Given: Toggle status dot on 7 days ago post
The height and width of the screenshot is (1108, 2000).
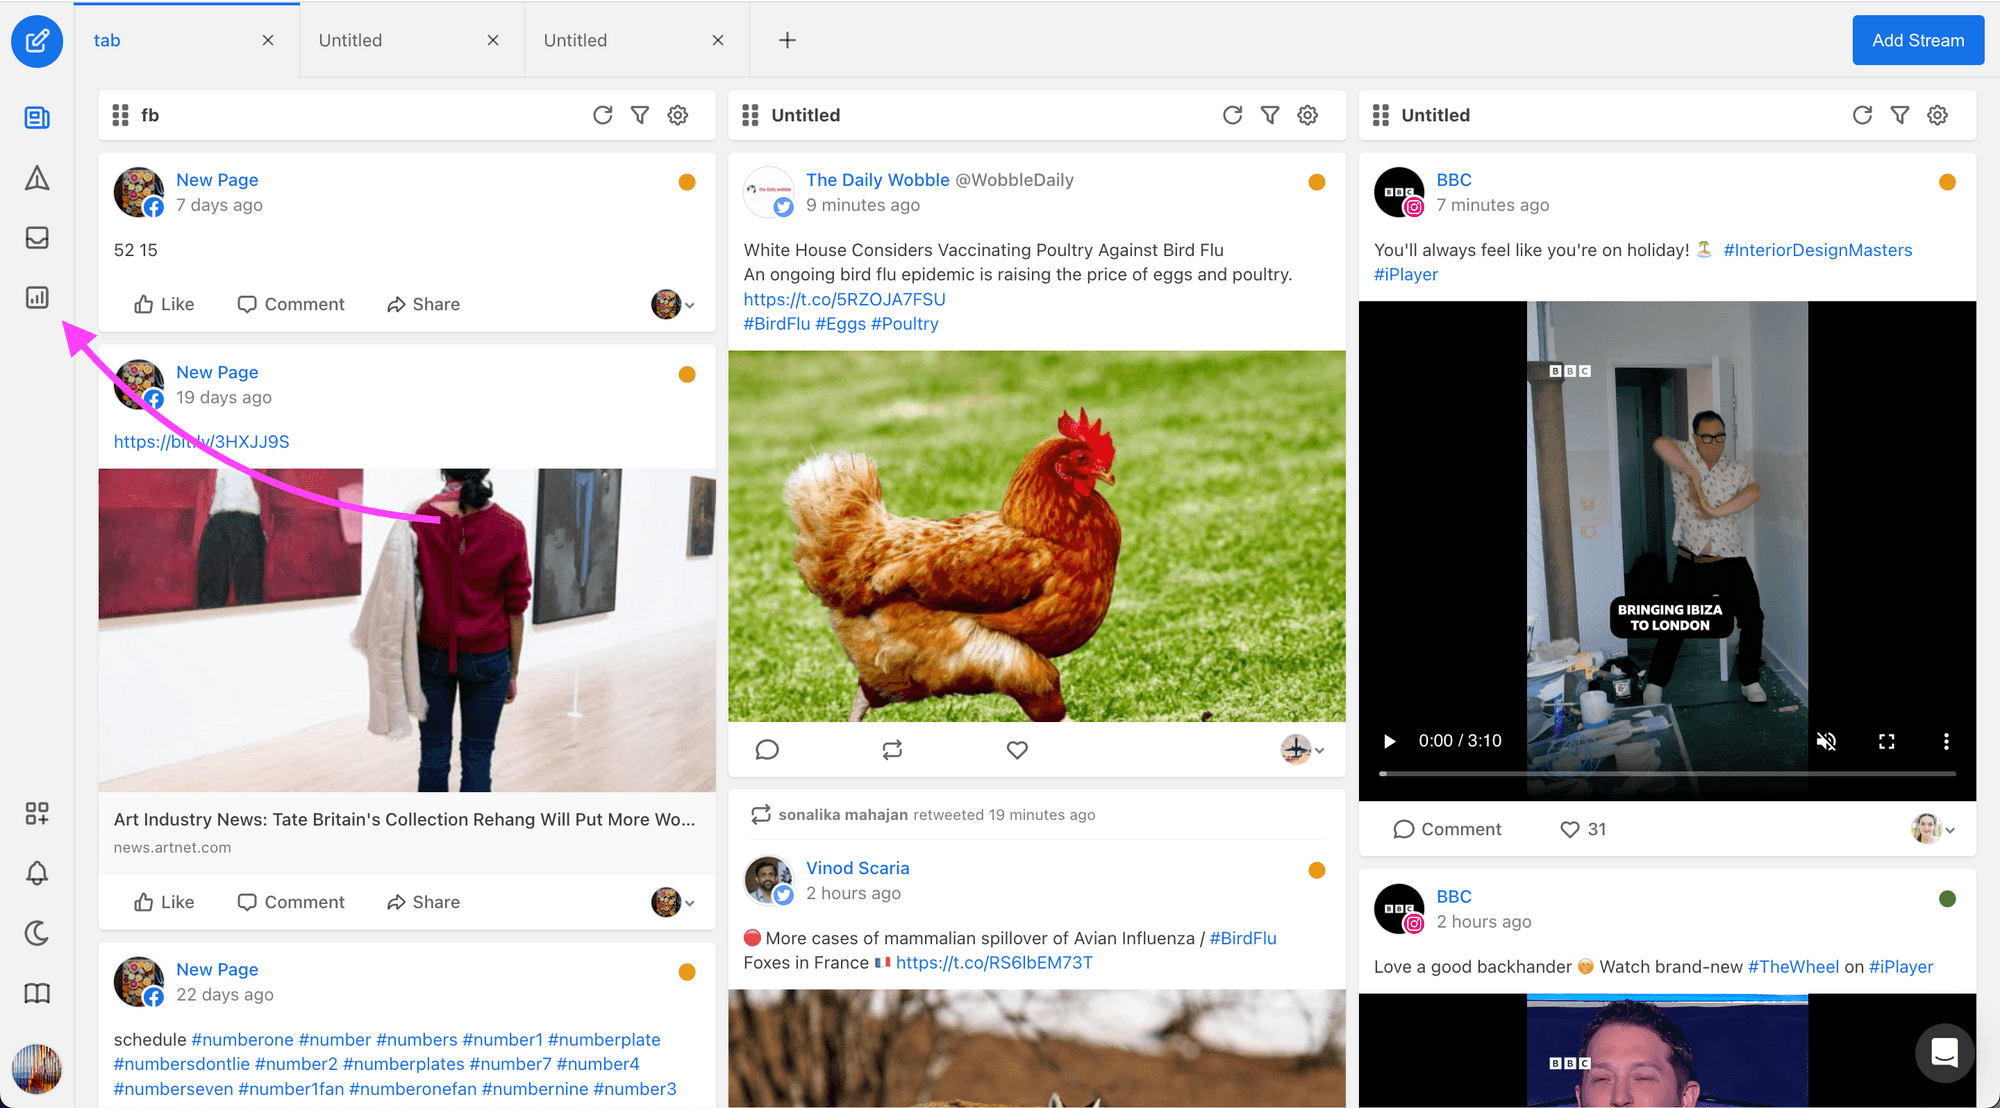Looking at the screenshot, I should point(687,182).
